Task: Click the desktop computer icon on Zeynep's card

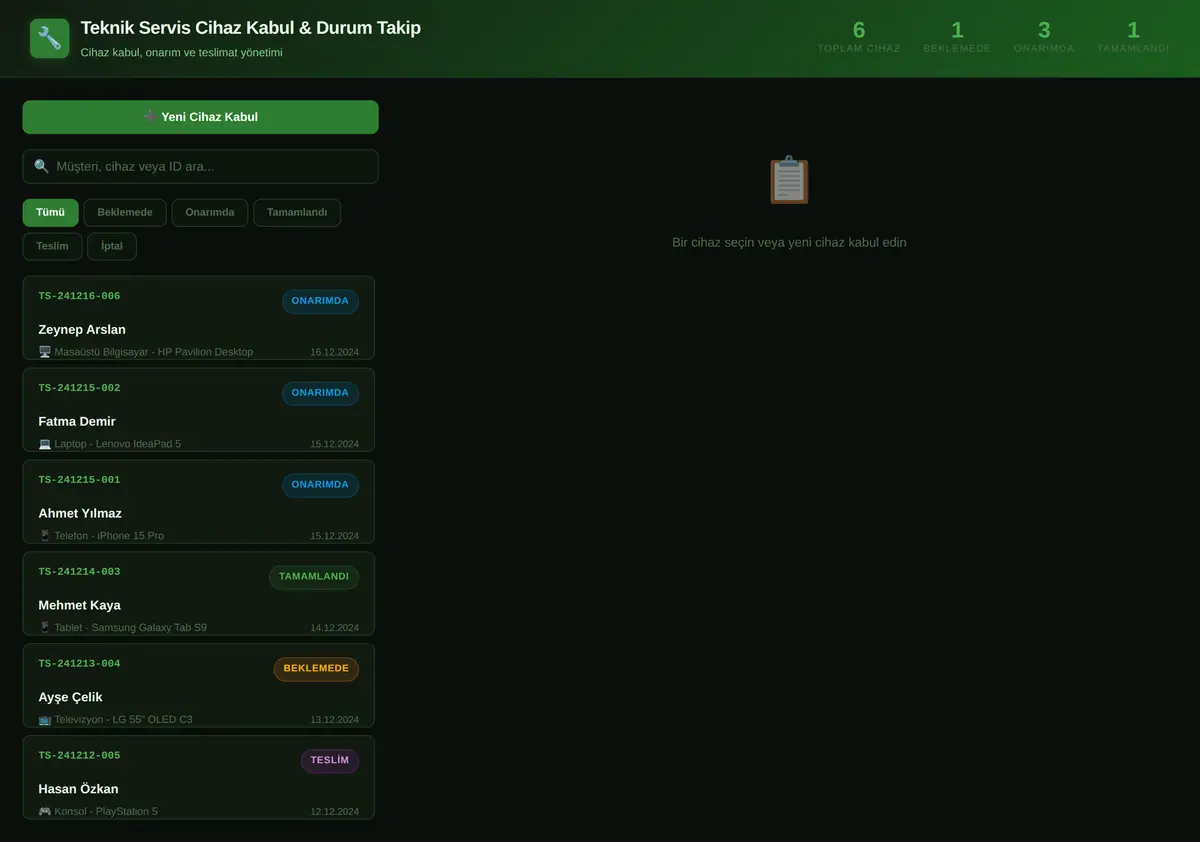Action: [45, 352]
